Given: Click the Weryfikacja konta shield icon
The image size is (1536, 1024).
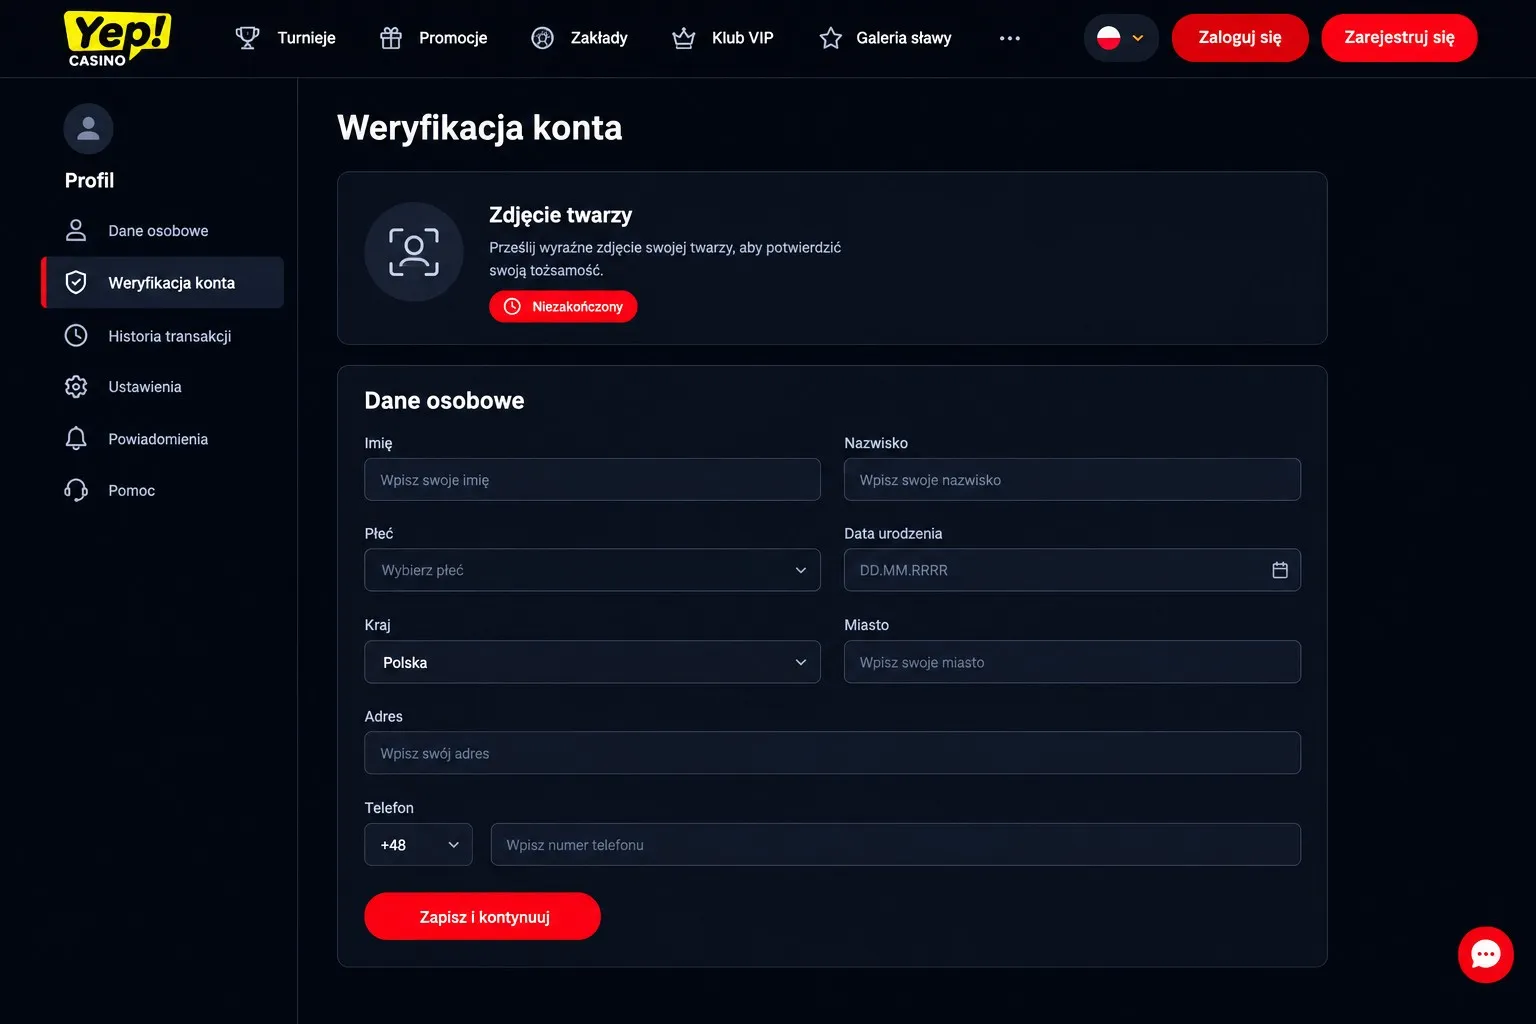Looking at the screenshot, I should point(76,282).
